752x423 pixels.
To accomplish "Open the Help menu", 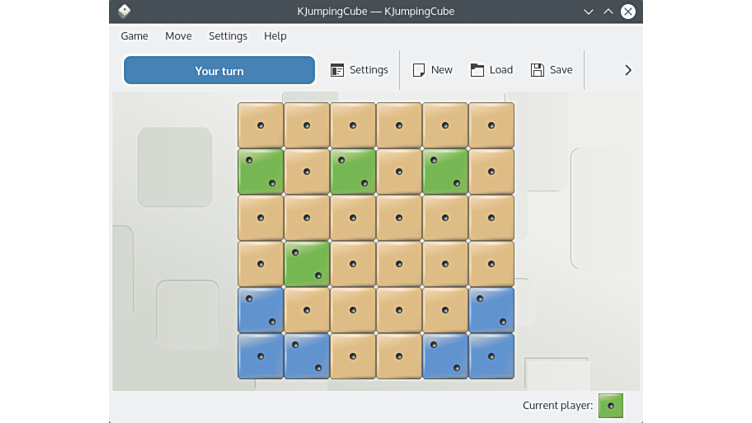I will [x=275, y=36].
